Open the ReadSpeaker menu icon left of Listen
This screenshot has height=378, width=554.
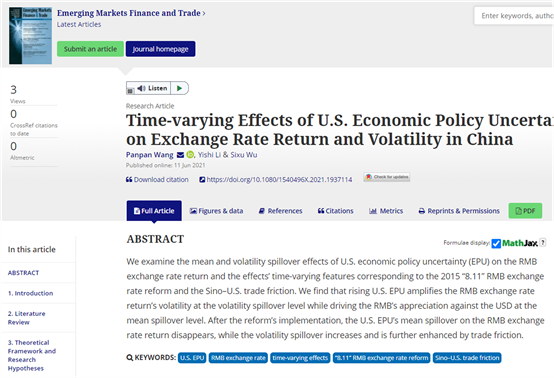pos(130,90)
